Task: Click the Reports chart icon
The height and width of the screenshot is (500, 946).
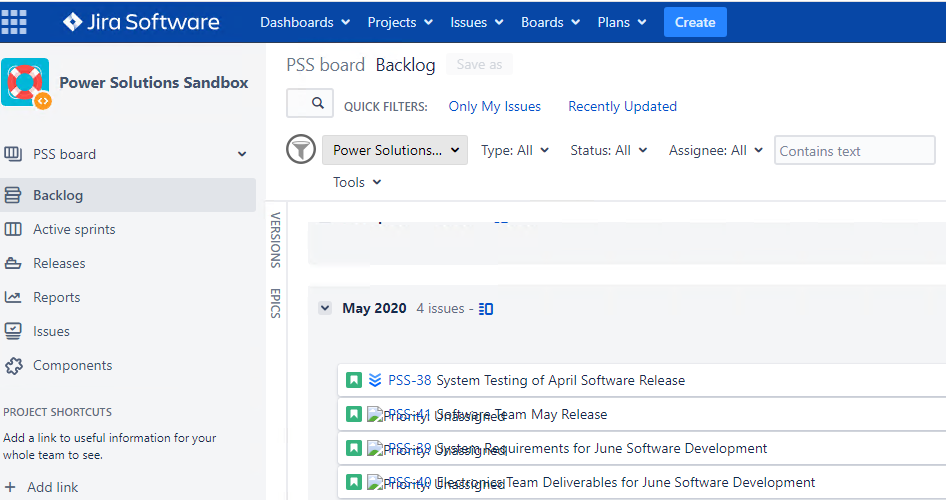Action: coord(13,297)
